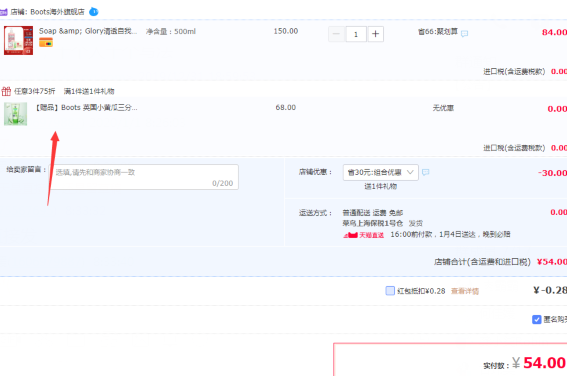The height and width of the screenshot is (376, 567).
Task: View Boots cucumber gift thumbnail
Action: [16, 114]
